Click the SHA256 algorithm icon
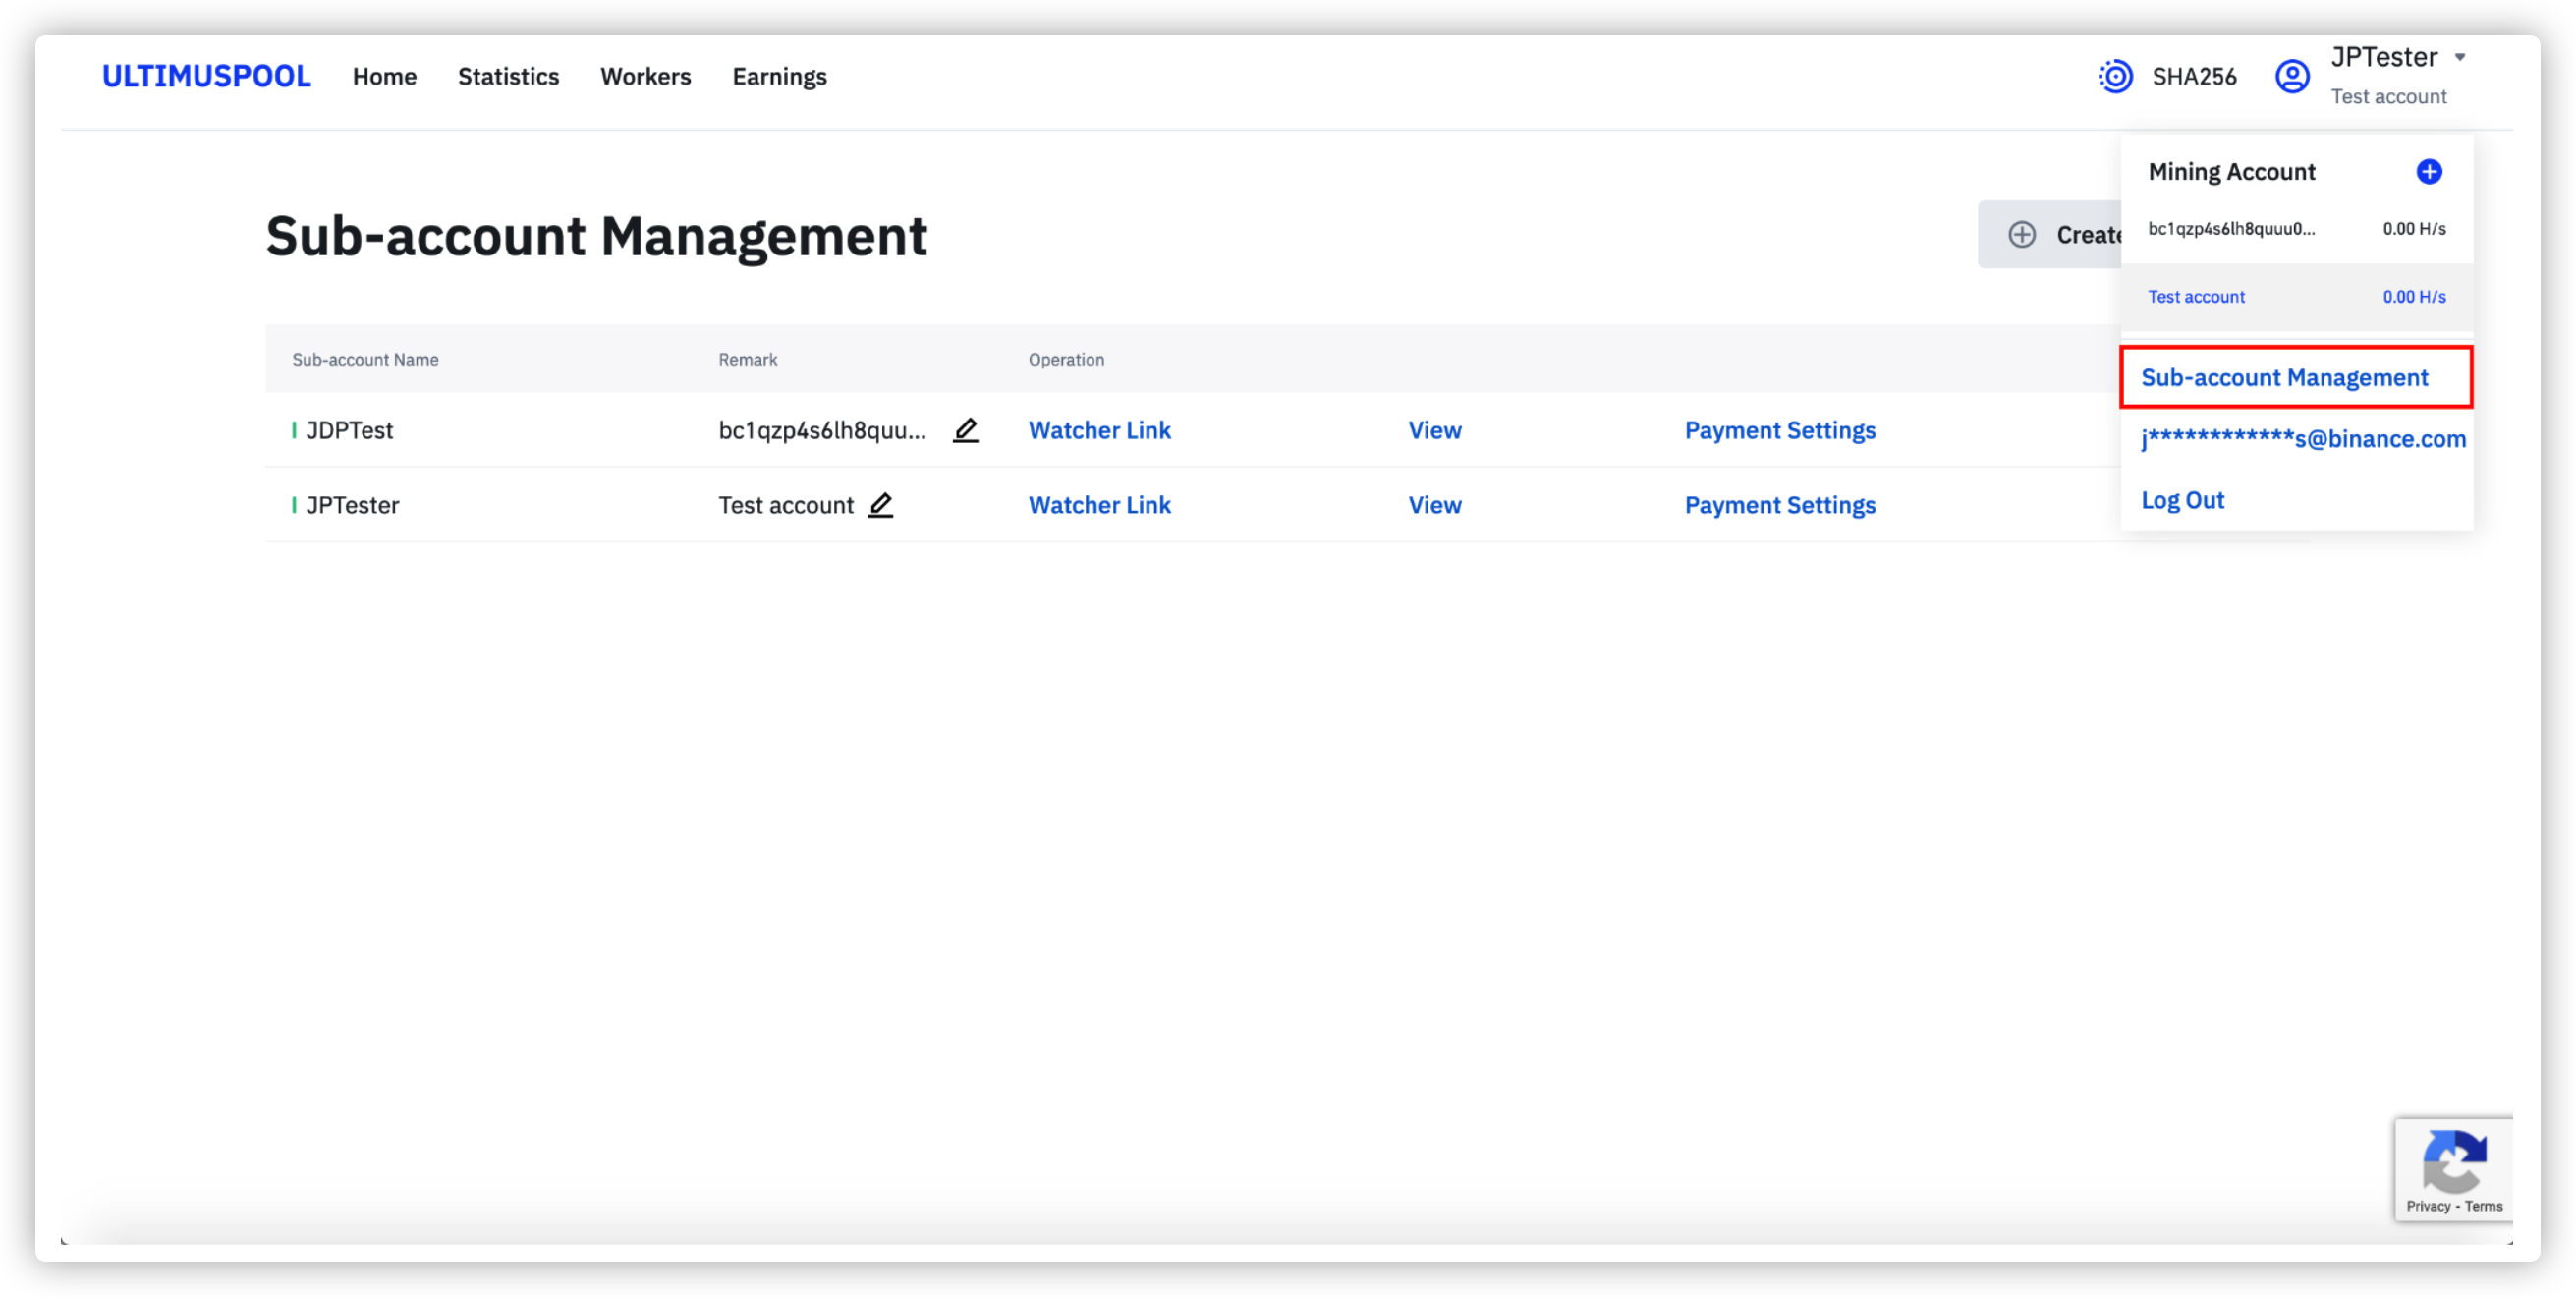2576x1297 pixels. coord(2115,76)
